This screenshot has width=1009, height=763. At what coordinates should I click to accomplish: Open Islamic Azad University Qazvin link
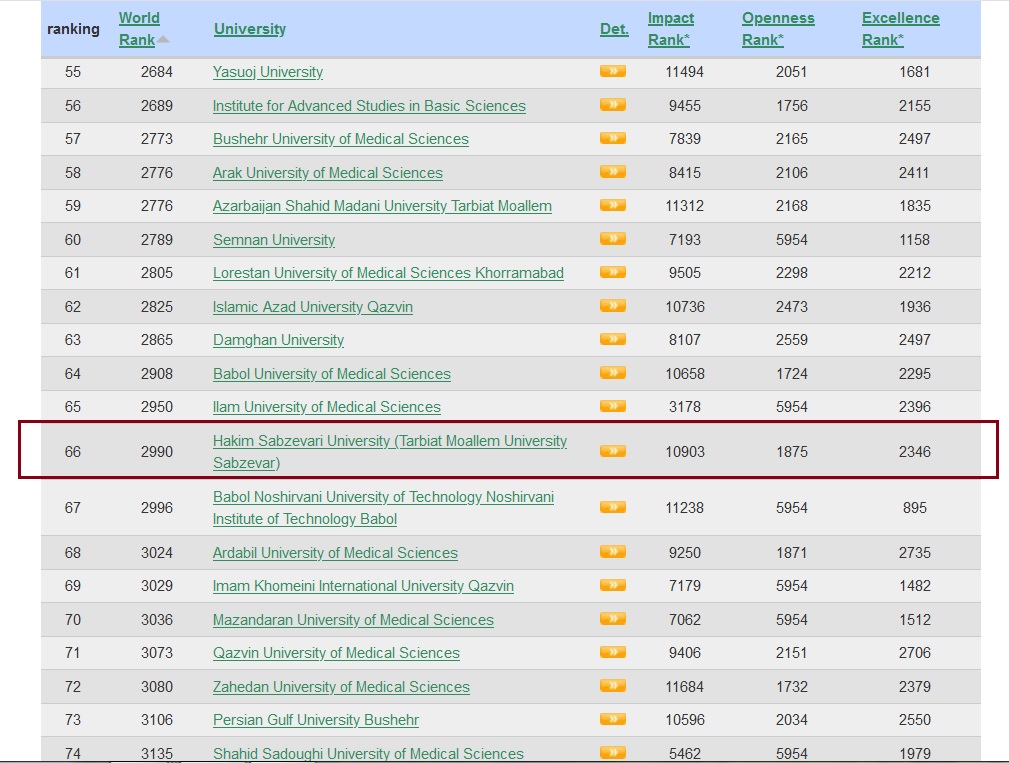[x=313, y=306]
